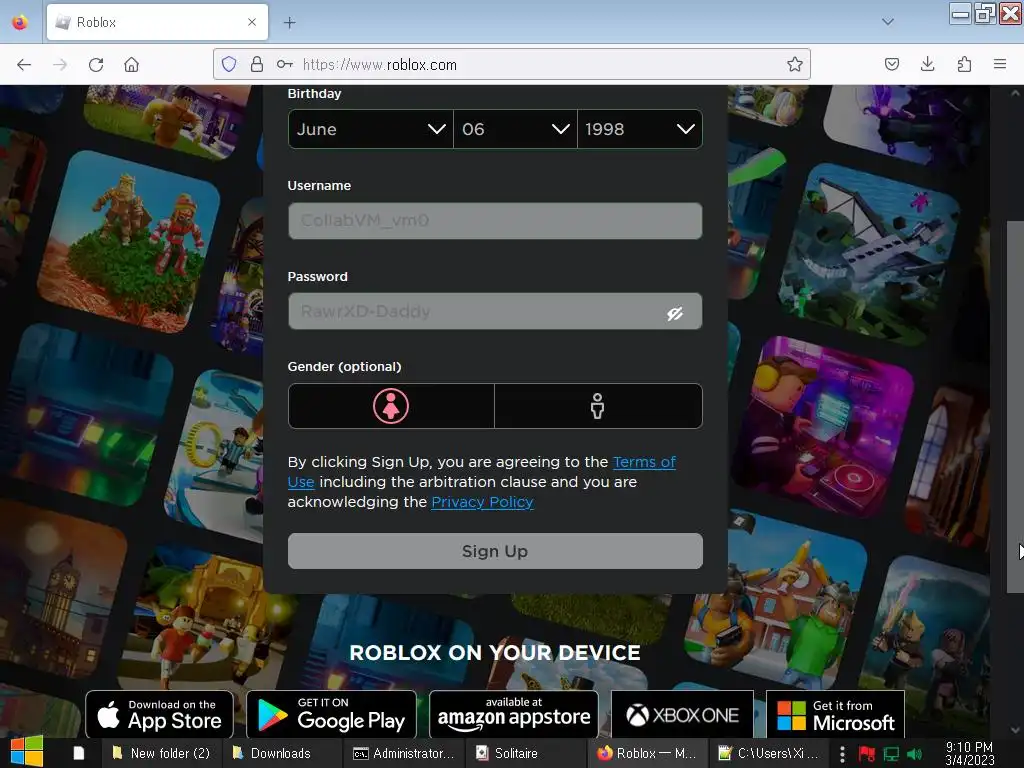Focus the Username field
Screen dimensions: 1024x768
[x=495, y=221]
